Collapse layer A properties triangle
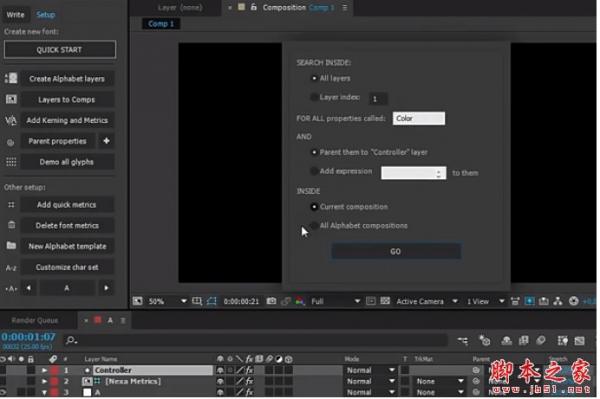This screenshot has width=600, height=399. [44, 392]
